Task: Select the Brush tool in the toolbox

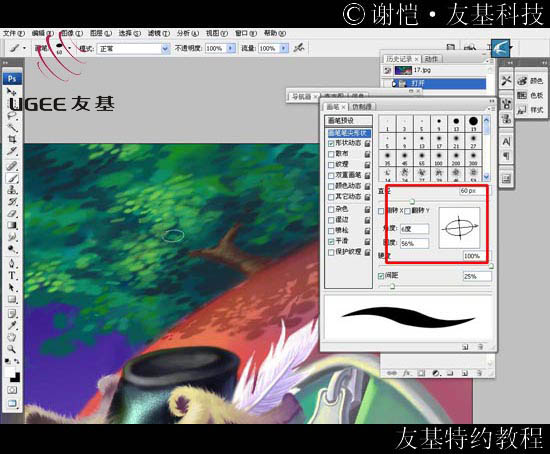Action: point(12,178)
